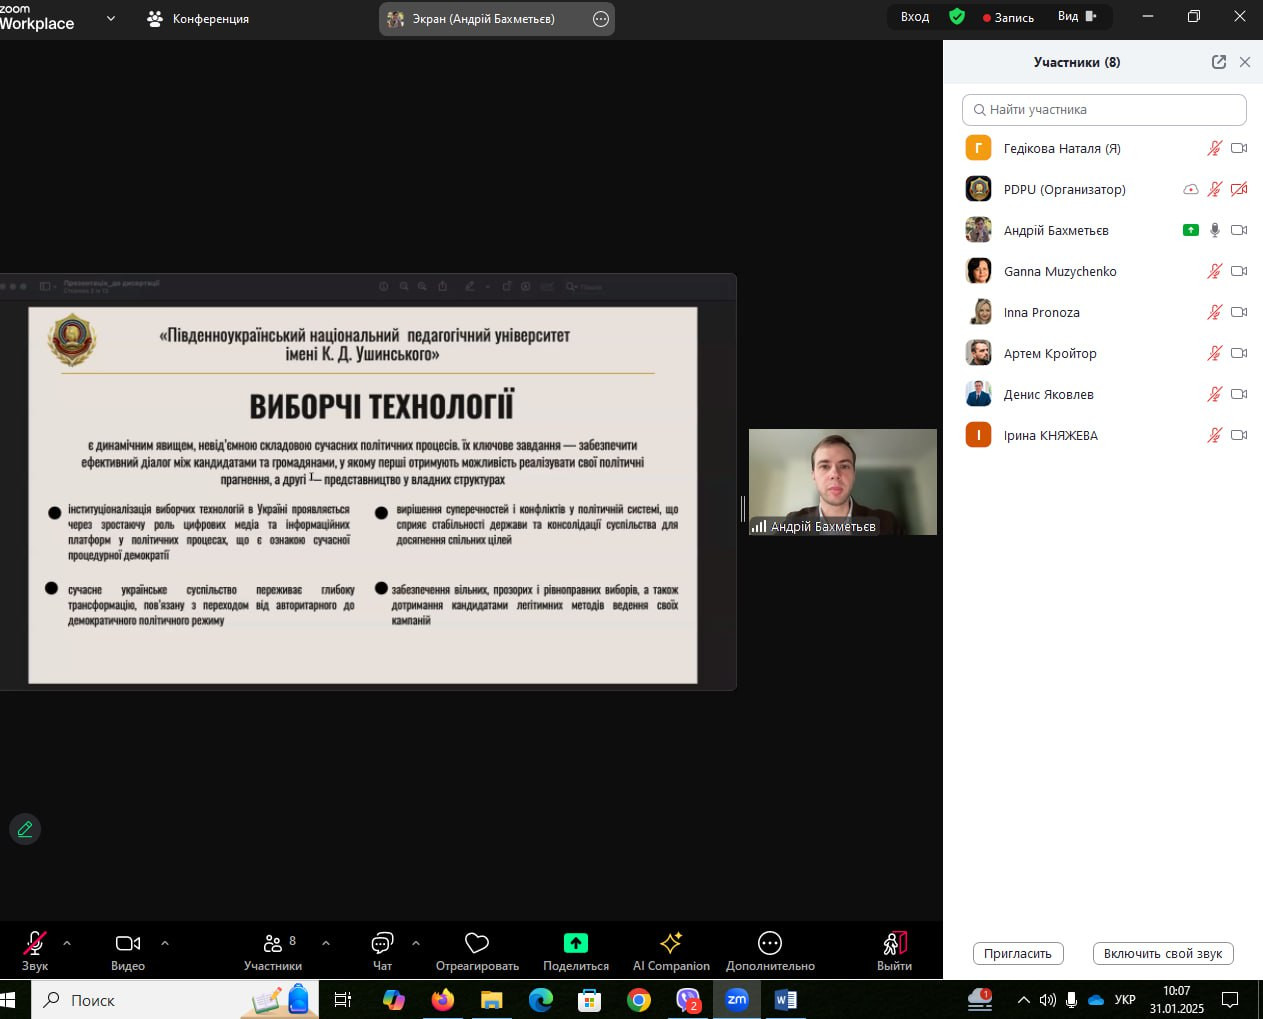Close the Участники panel

[x=1245, y=62]
